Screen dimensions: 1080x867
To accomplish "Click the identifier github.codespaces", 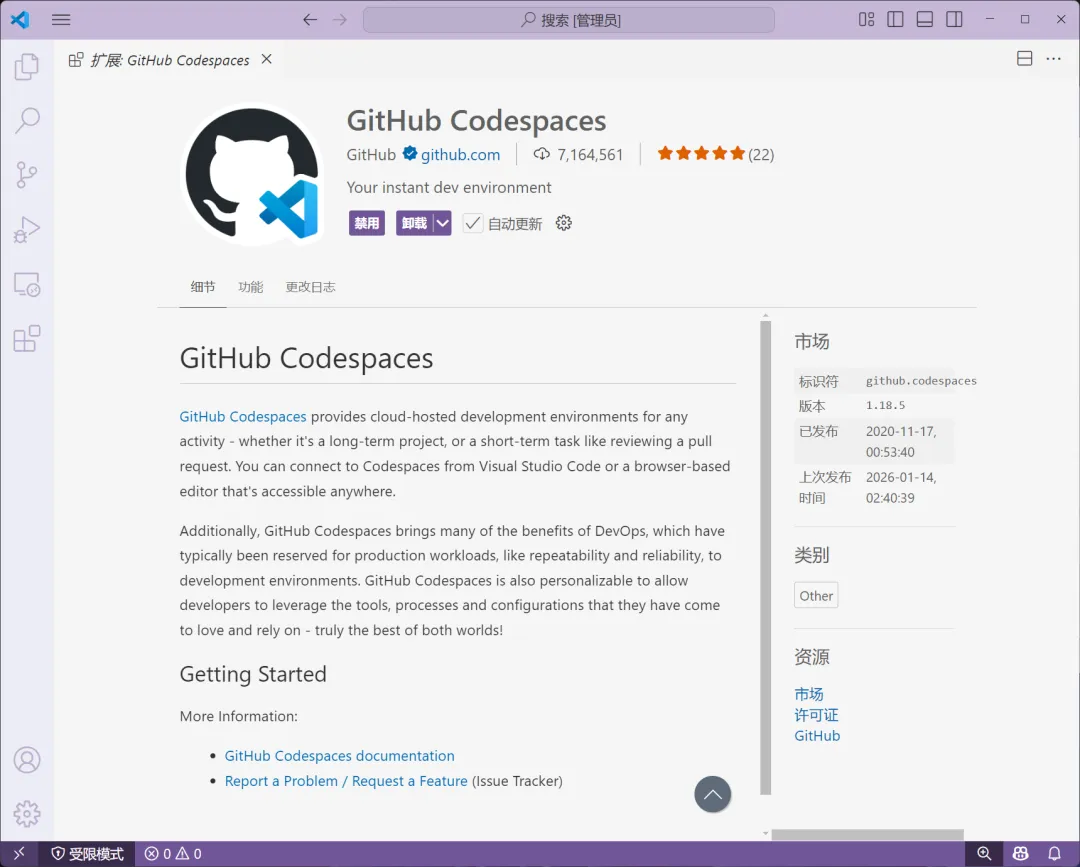I will click(921, 381).
